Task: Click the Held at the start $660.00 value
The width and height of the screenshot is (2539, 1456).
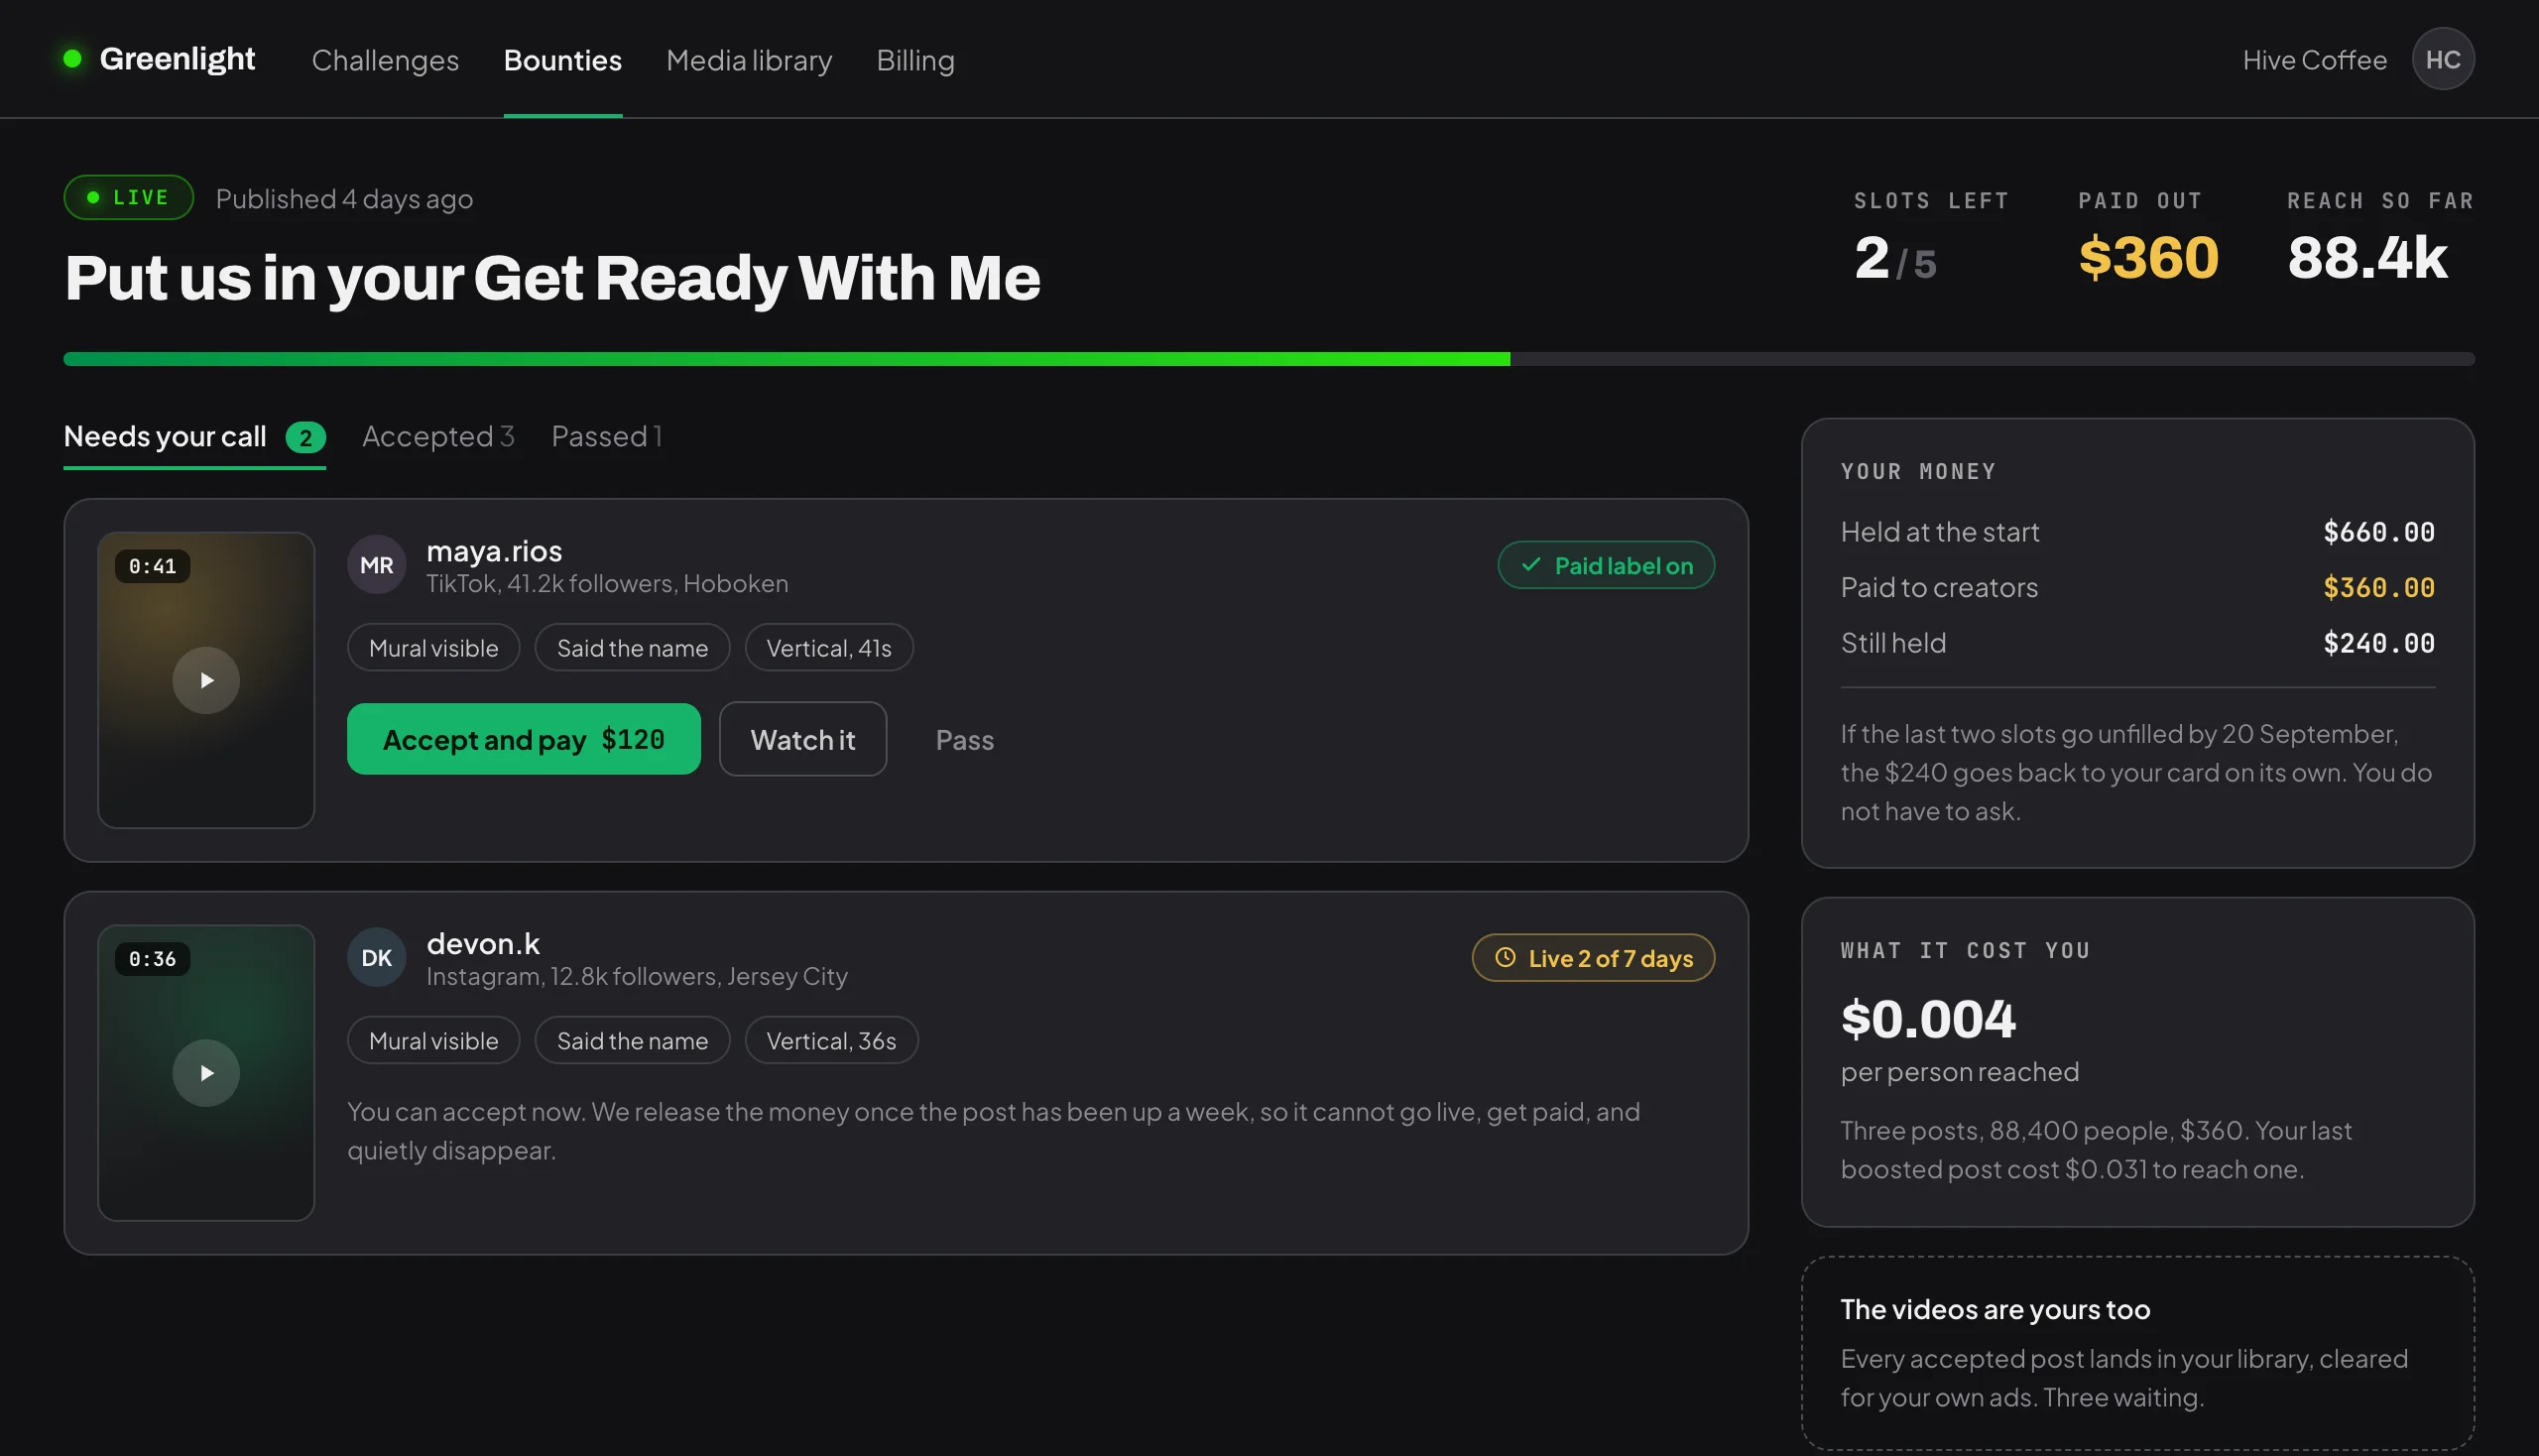Action: tap(2378, 532)
